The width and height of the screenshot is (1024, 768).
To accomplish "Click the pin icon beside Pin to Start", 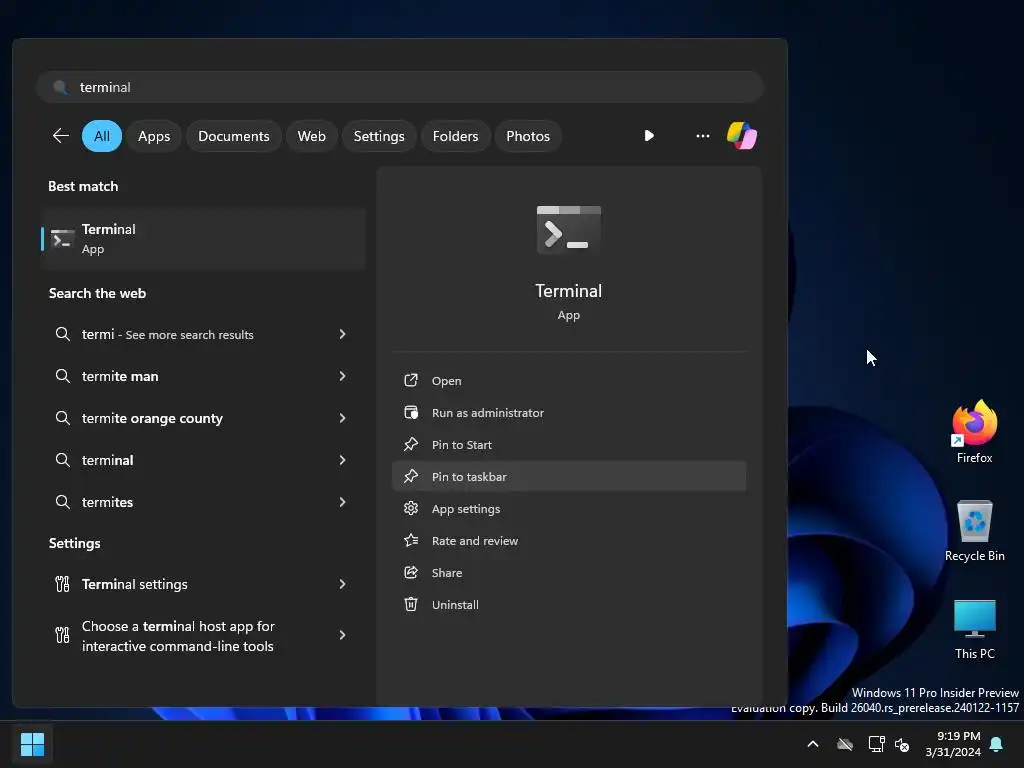I will pyautogui.click(x=411, y=445).
